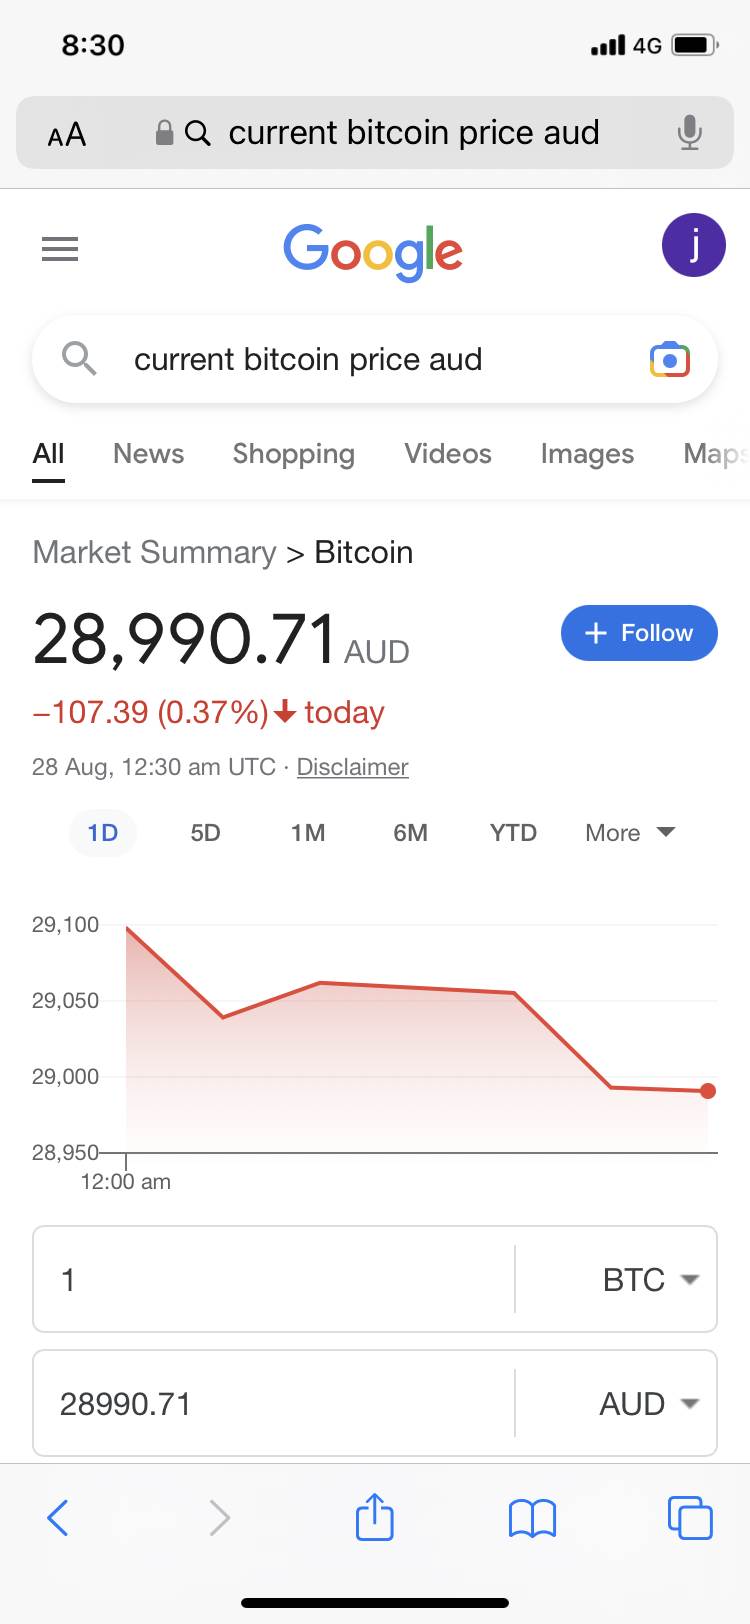
Task: Open the Images results tab
Action: pyautogui.click(x=587, y=454)
